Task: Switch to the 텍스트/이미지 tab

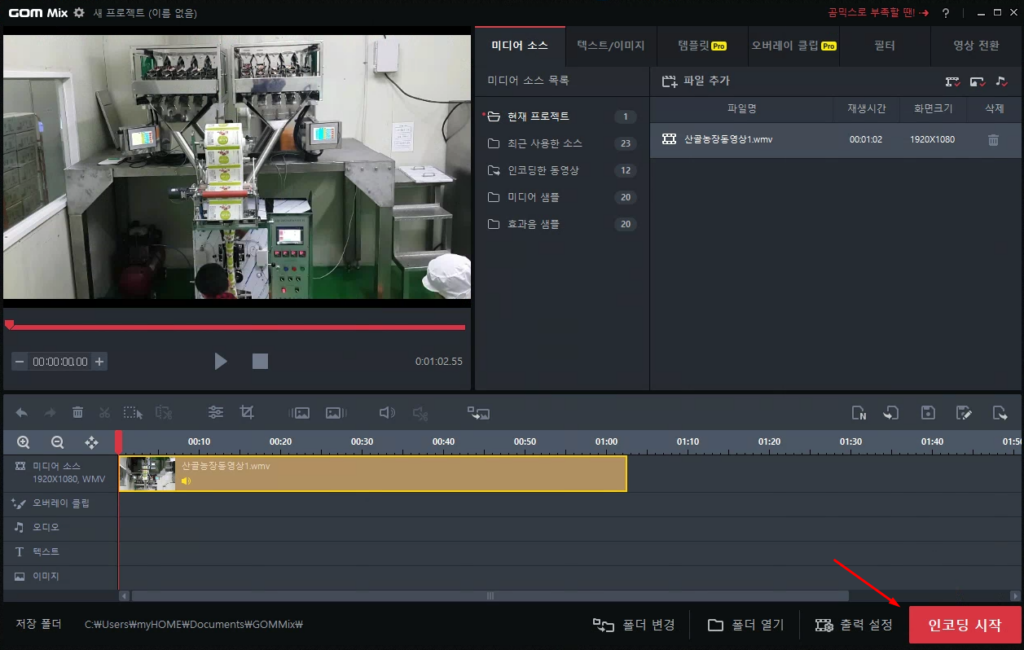Action: coord(610,46)
